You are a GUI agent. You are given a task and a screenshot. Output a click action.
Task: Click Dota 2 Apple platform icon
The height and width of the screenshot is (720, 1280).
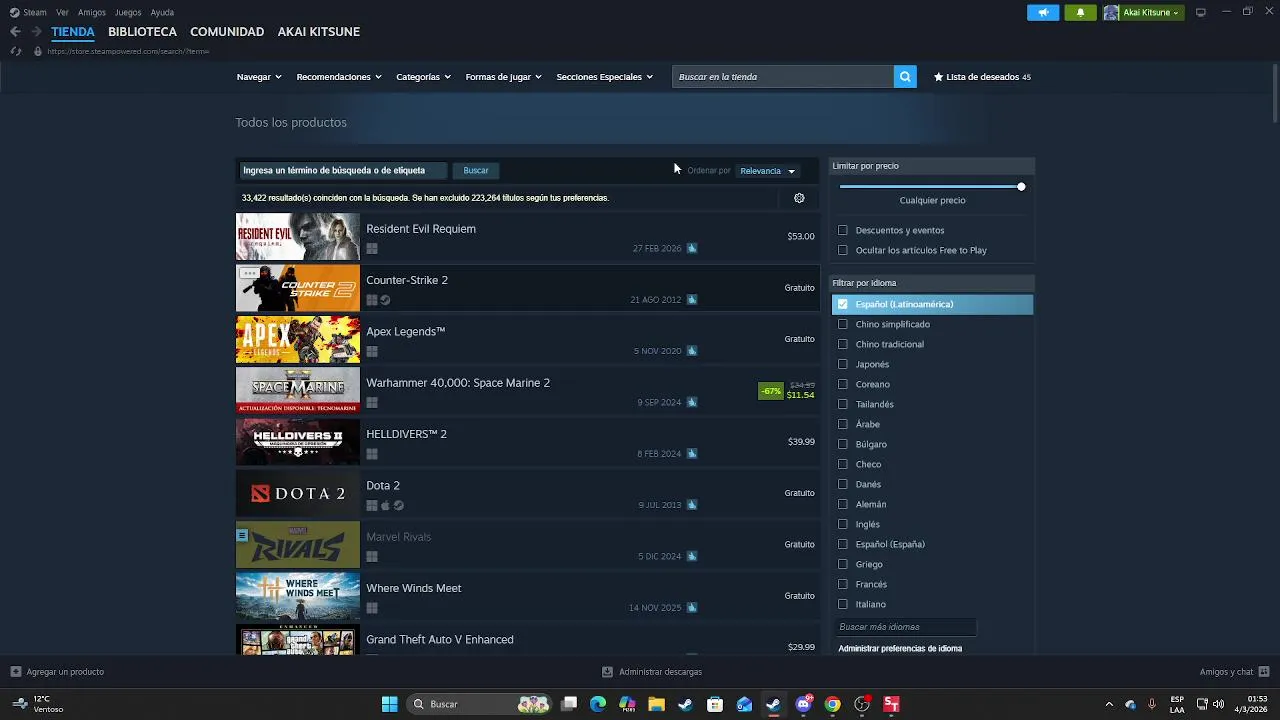click(385, 505)
